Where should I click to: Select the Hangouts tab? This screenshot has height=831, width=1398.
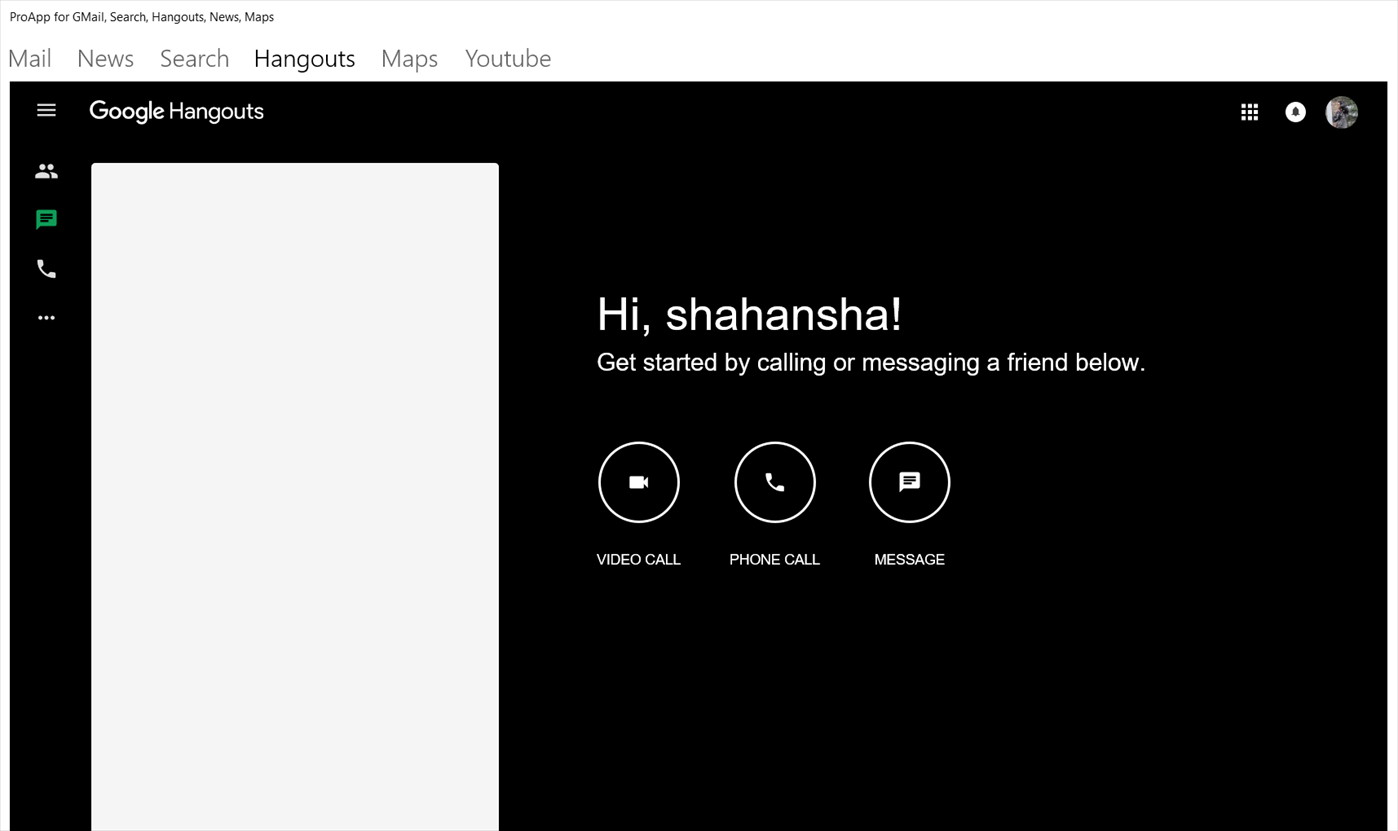tap(304, 59)
